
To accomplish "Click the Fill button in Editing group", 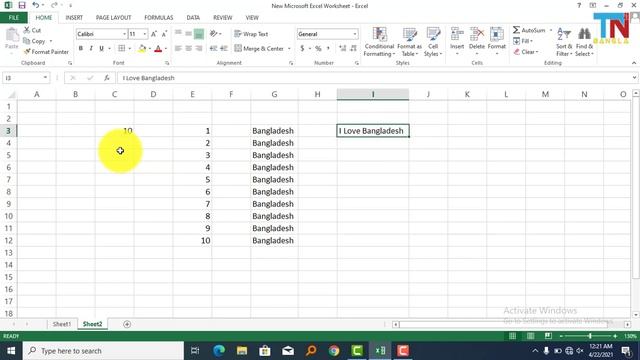I will (x=523, y=41).
